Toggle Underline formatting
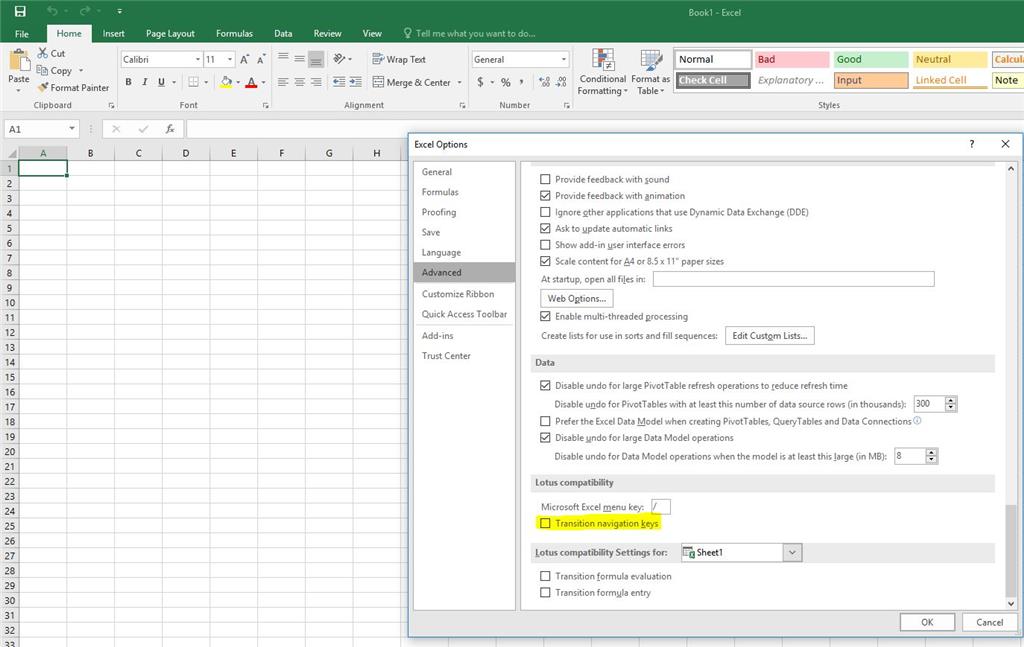1024x647 pixels. coord(161,82)
